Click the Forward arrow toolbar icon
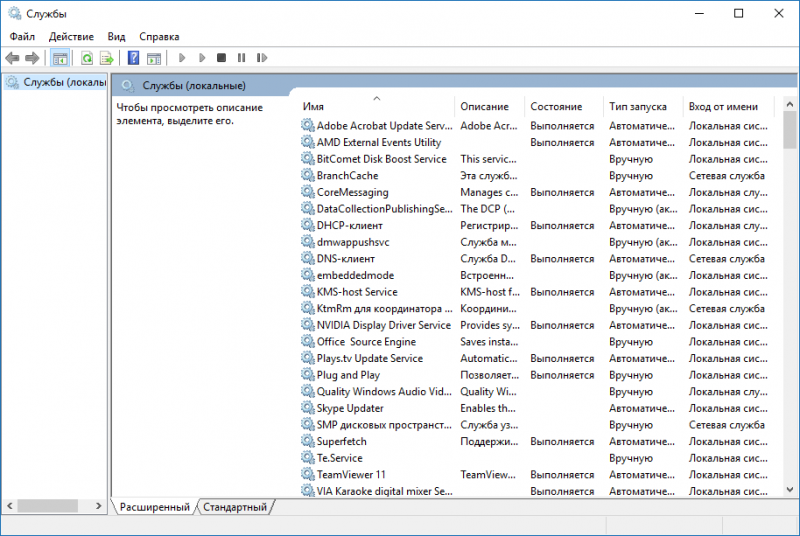This screenshot has width=800, height=536. click(x=32, y=58)
